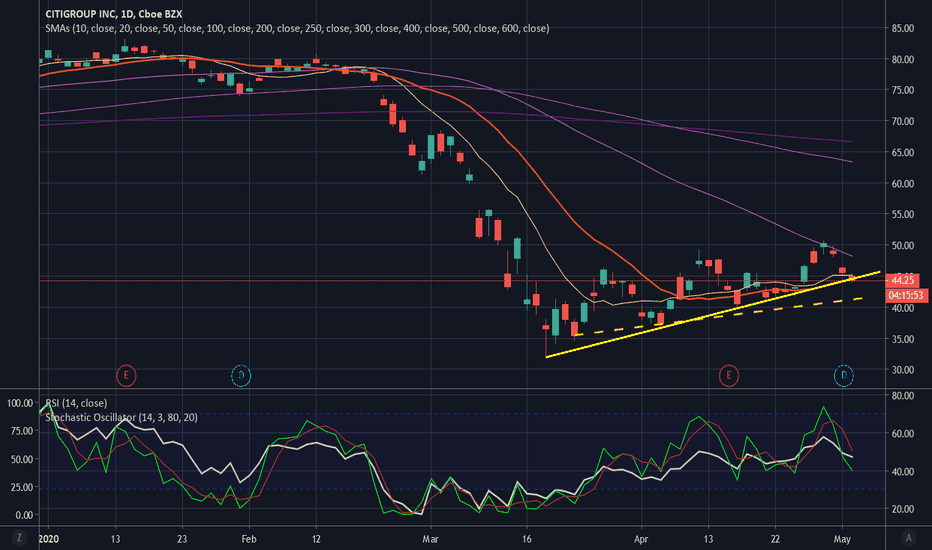The image size is (932, 550).
Task: Click the auto-scale 'A' button bottom-right
Action: point(908,538)
